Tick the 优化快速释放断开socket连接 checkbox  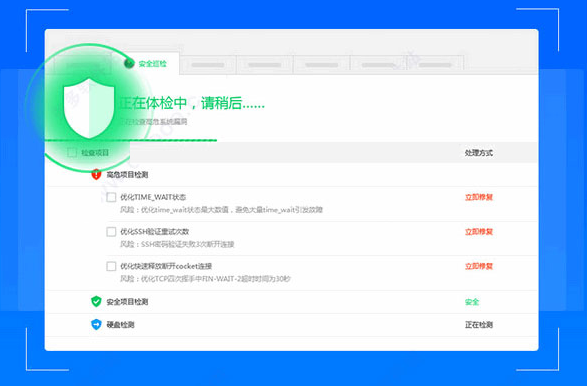[111, 266]
